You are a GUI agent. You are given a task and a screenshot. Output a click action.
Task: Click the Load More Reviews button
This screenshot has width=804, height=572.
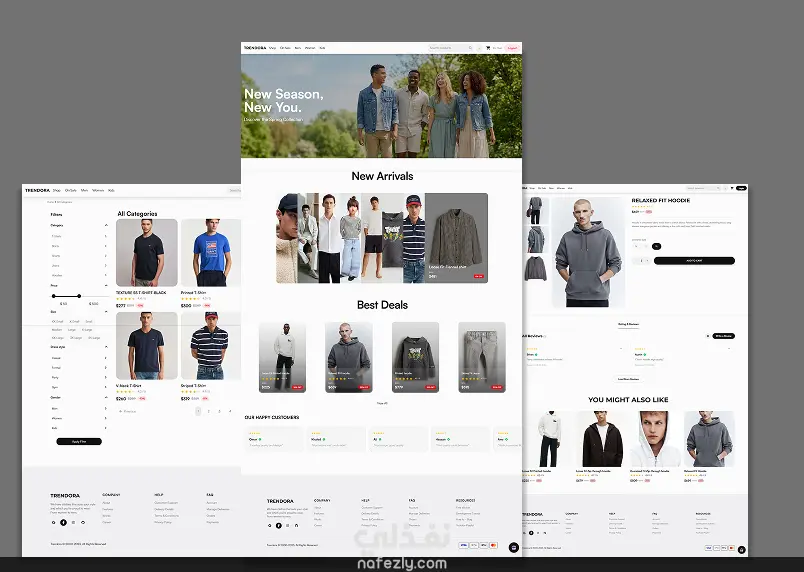pos(628,379)
